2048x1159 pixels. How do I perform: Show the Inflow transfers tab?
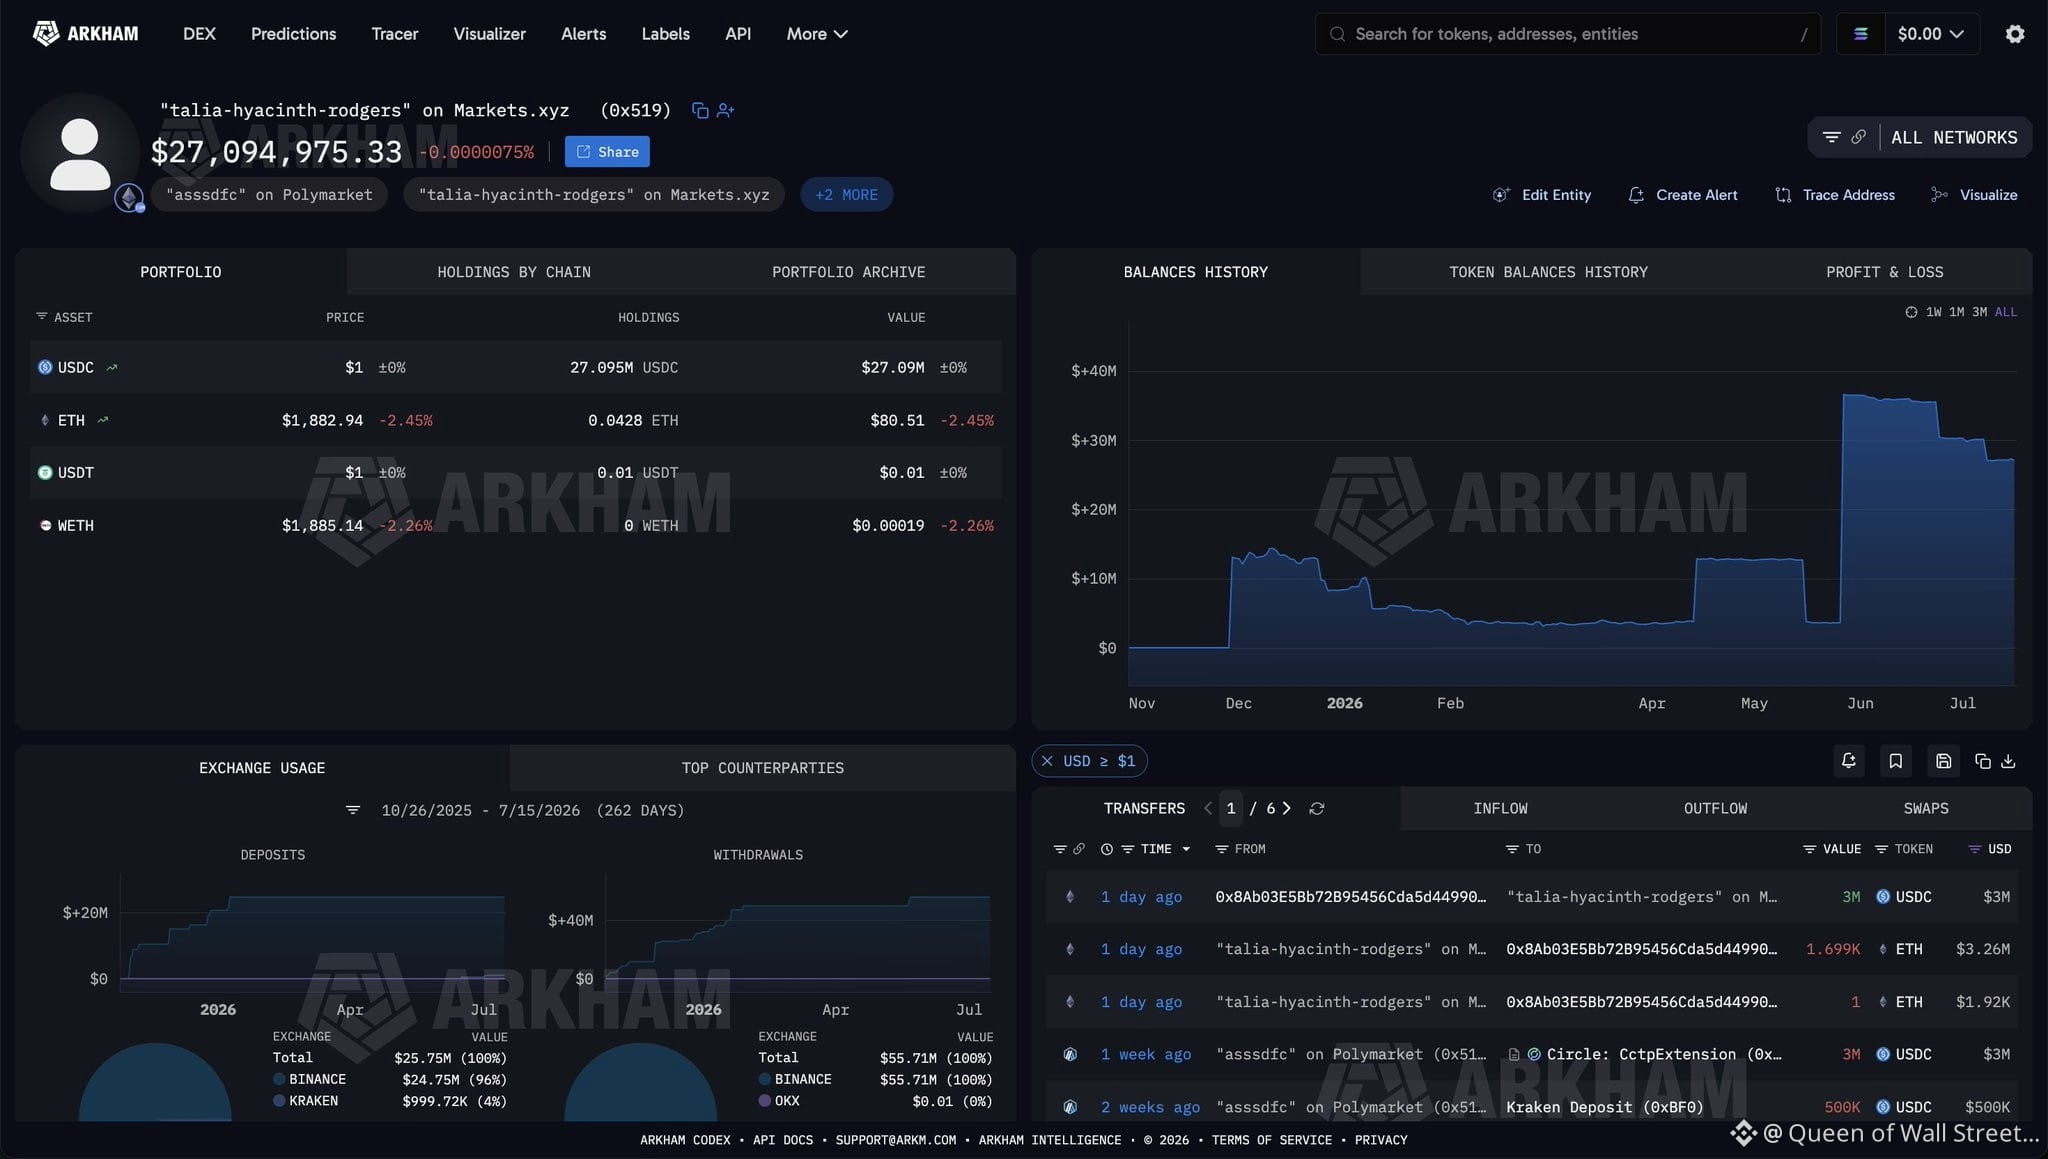coord(1500,808)
